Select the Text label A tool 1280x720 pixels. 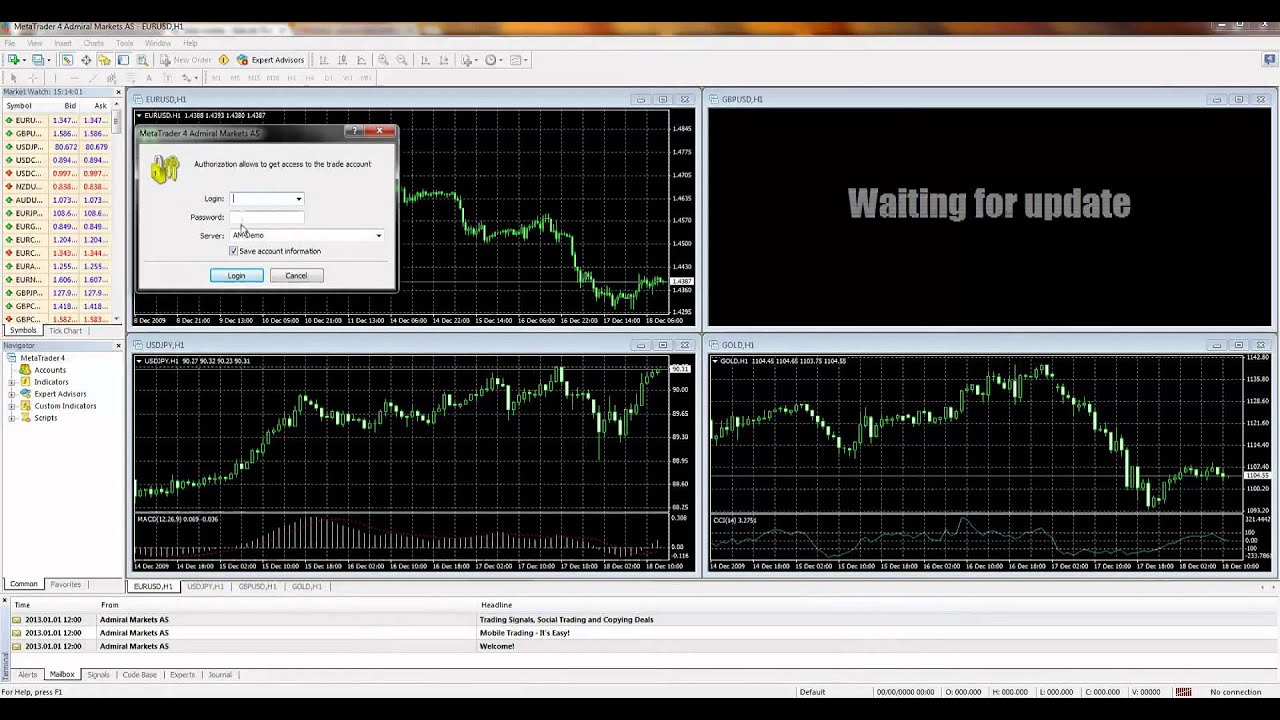coord(149,78)
